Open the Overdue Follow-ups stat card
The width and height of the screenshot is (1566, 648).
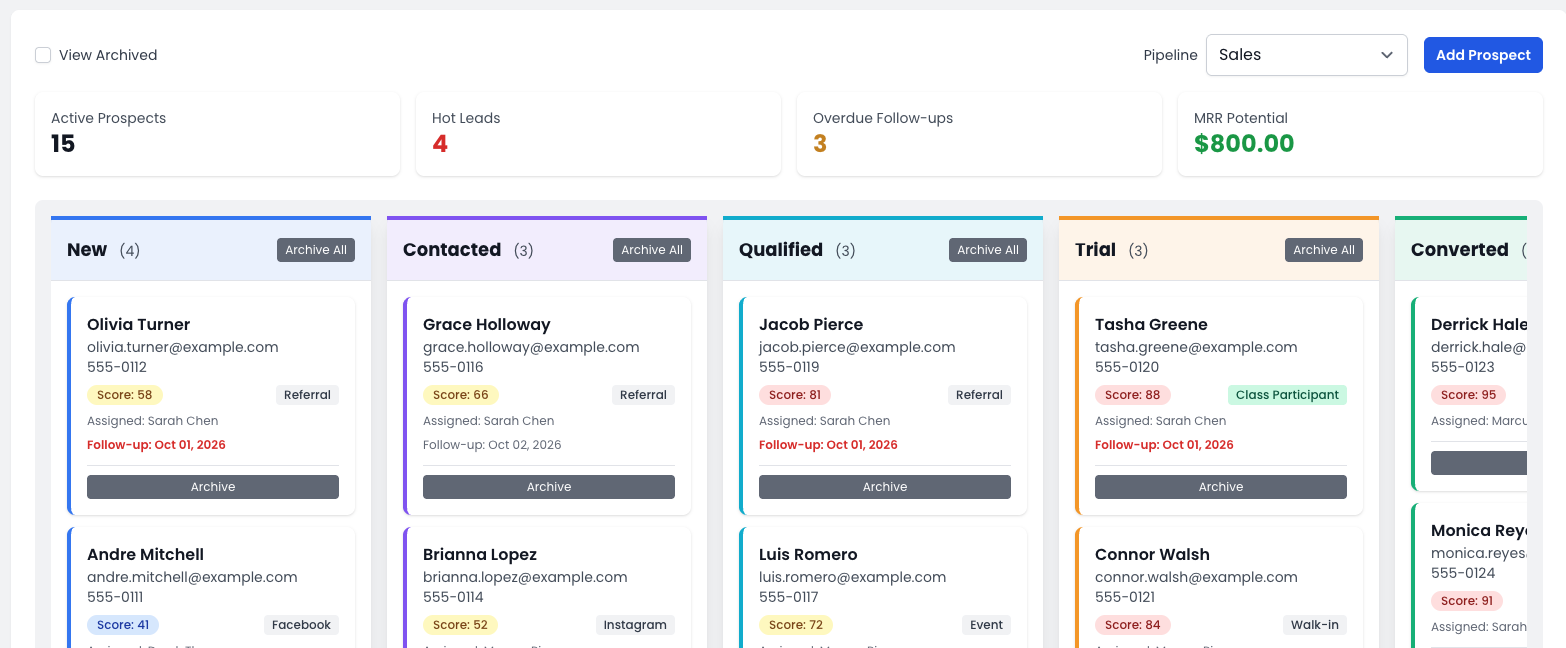[979, 134]
